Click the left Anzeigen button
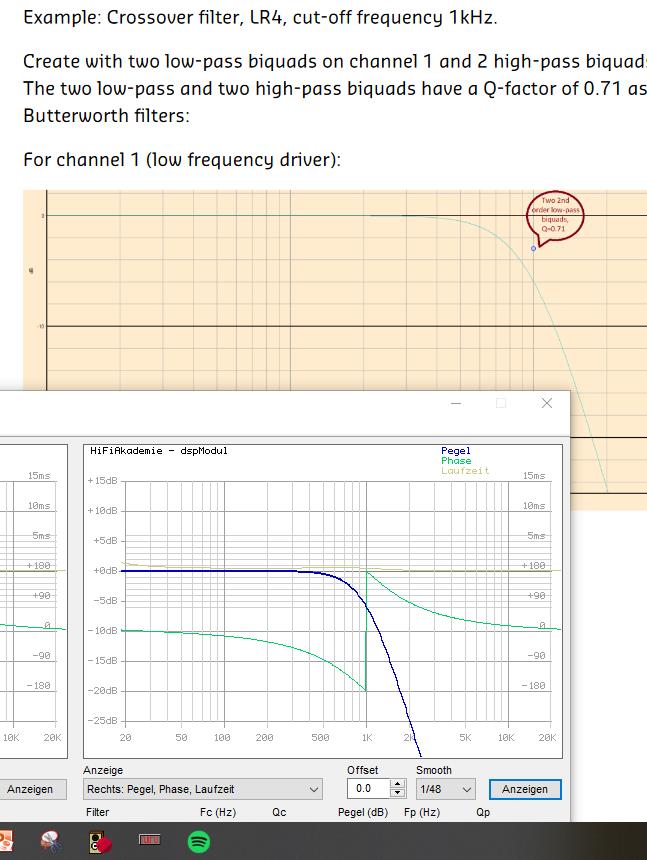The image size is (647, 860). [30, 789]
